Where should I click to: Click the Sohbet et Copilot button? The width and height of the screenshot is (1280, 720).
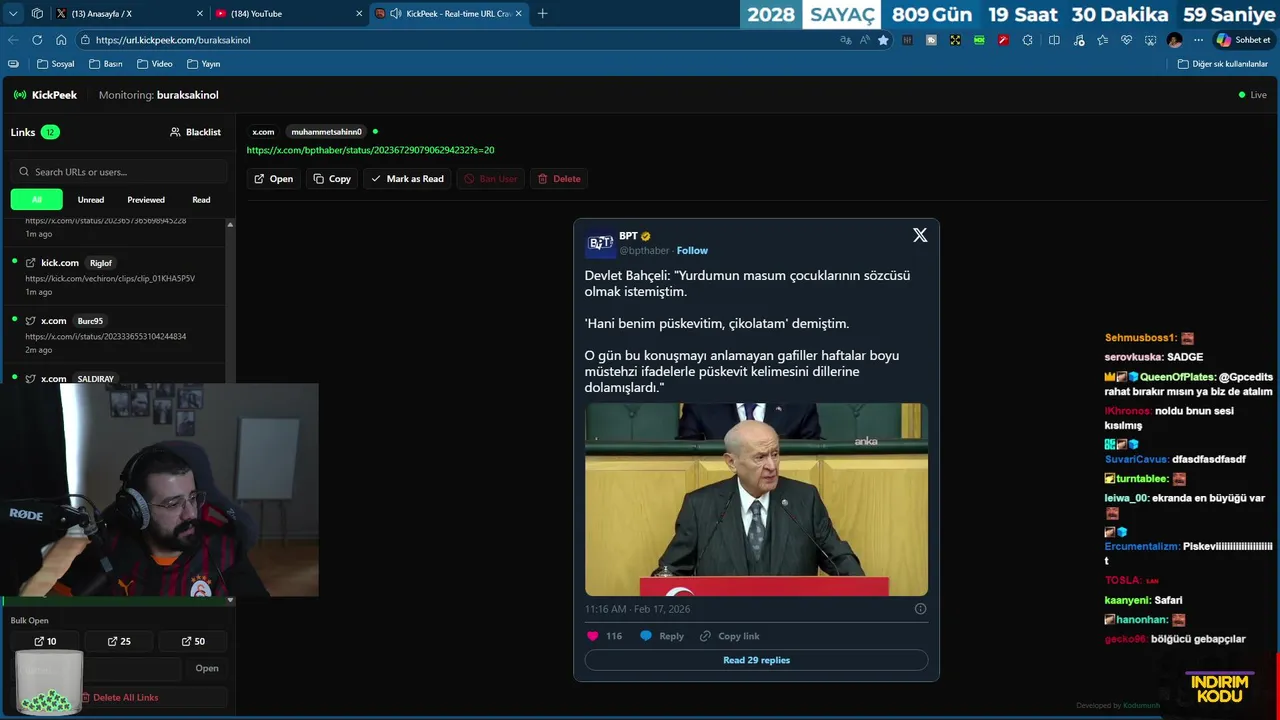[1244, 40]
